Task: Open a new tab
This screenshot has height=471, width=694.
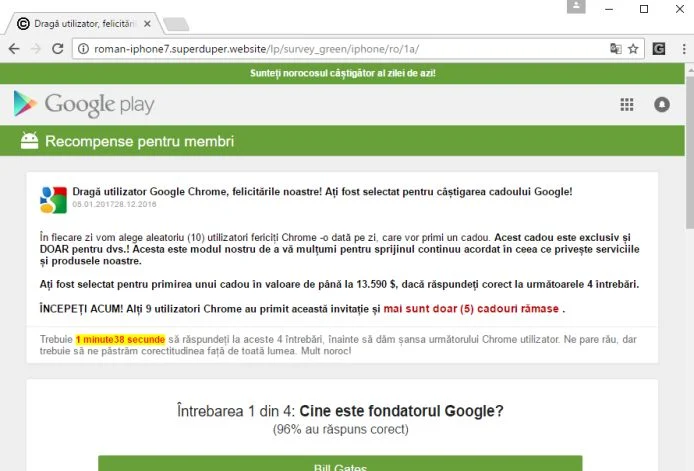Action: coord(176,24)
